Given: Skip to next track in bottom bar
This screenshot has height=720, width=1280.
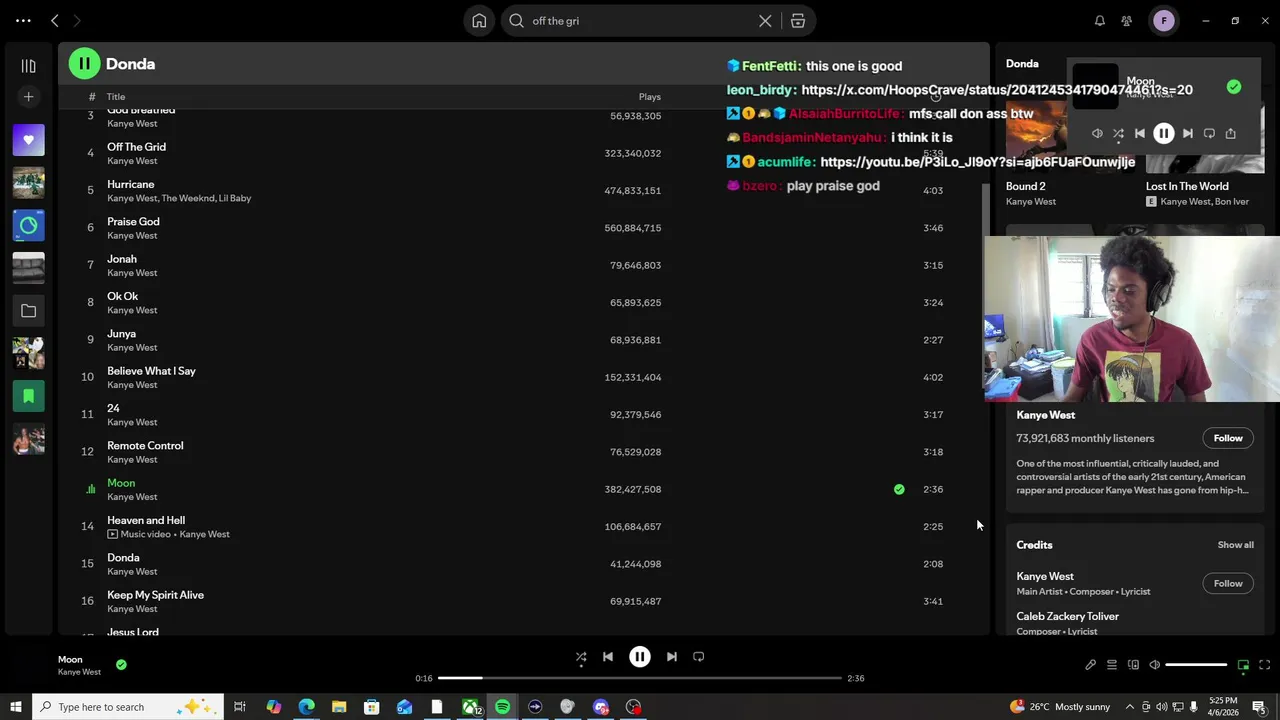Looking at the screenshot, I should click(672, 657).
